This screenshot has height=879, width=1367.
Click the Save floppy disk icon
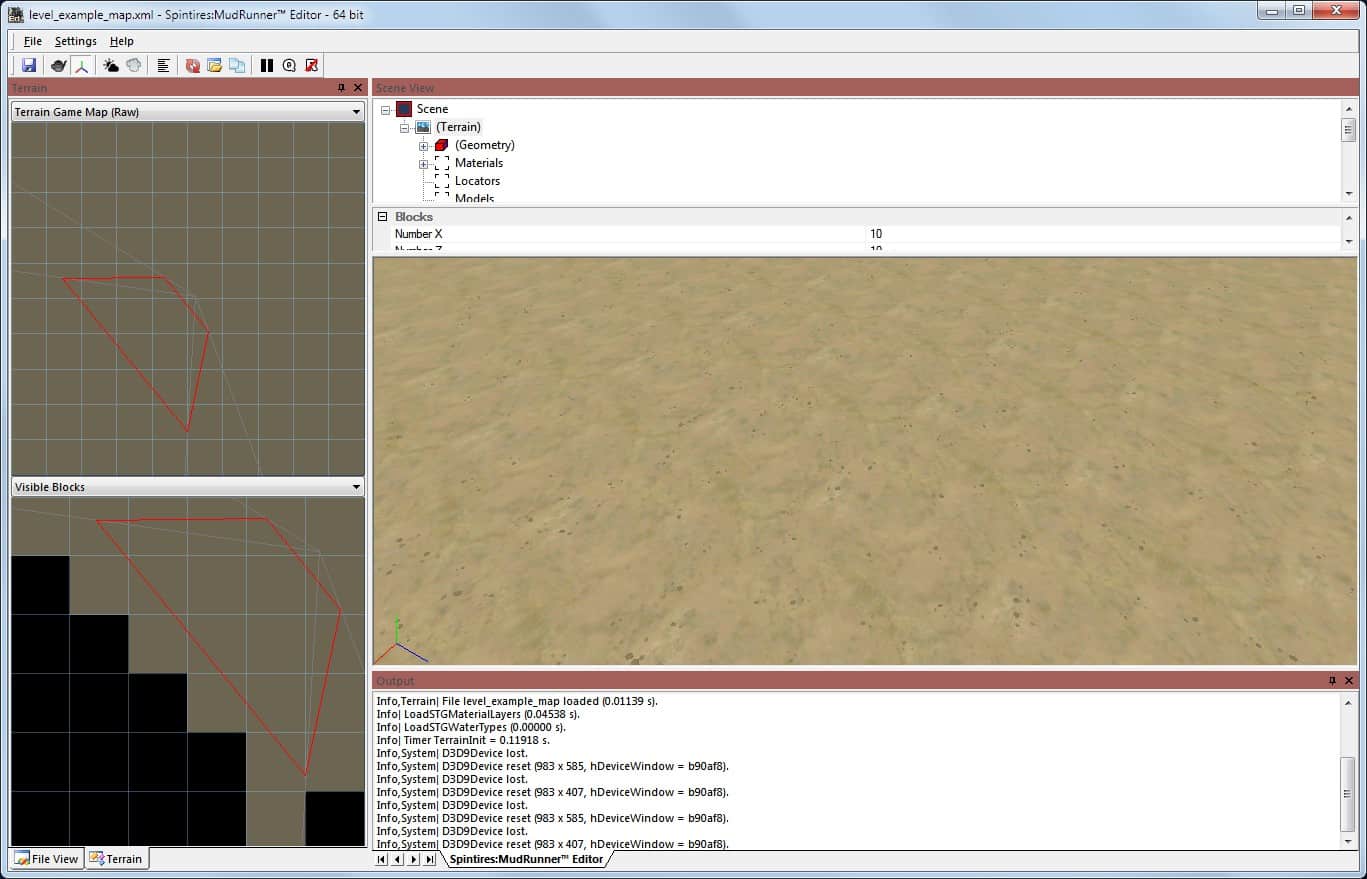pos(29,65)
